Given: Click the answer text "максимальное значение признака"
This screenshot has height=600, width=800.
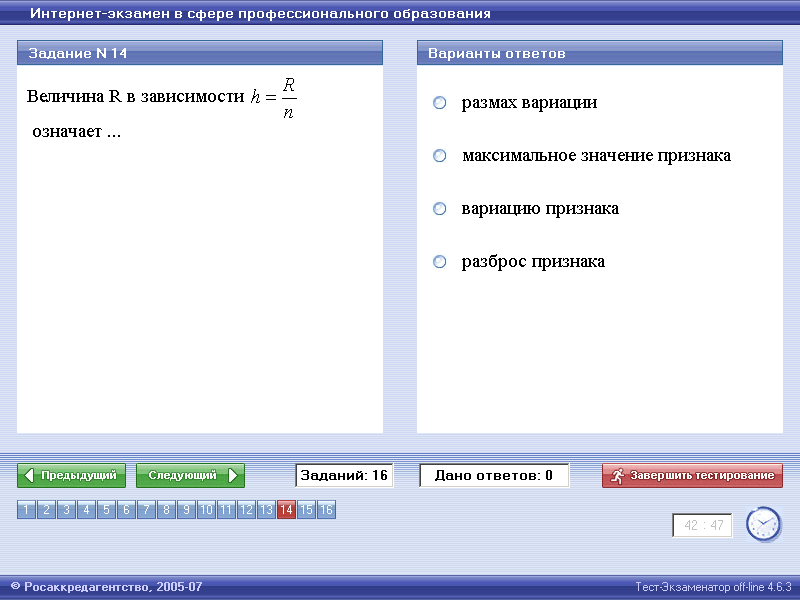Looking at the screenshot, I should [x=596, y=156].
